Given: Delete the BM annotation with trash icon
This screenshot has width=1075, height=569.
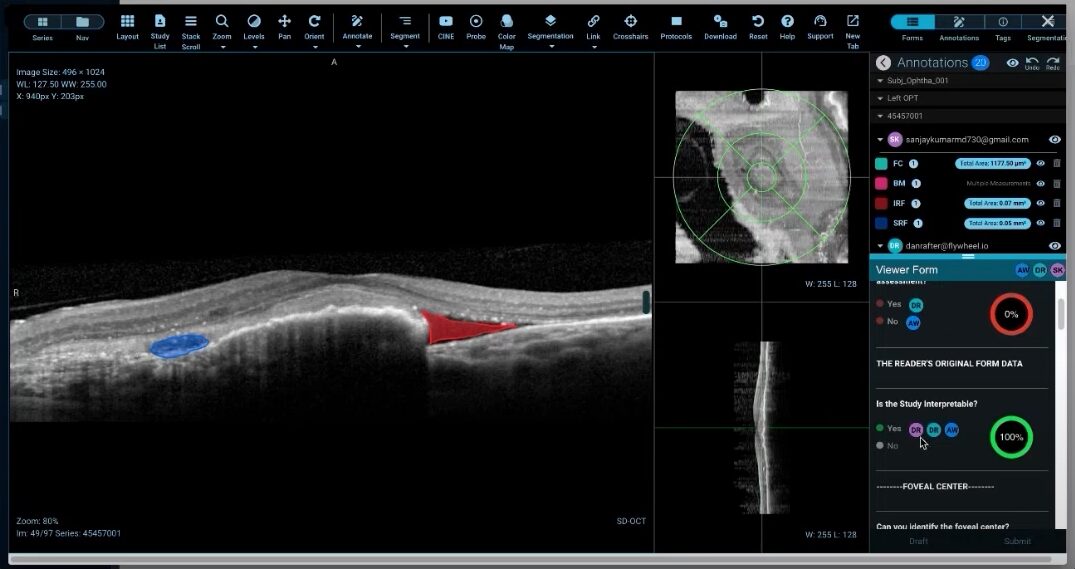Looking at the screenshot, I should 1056,184.
